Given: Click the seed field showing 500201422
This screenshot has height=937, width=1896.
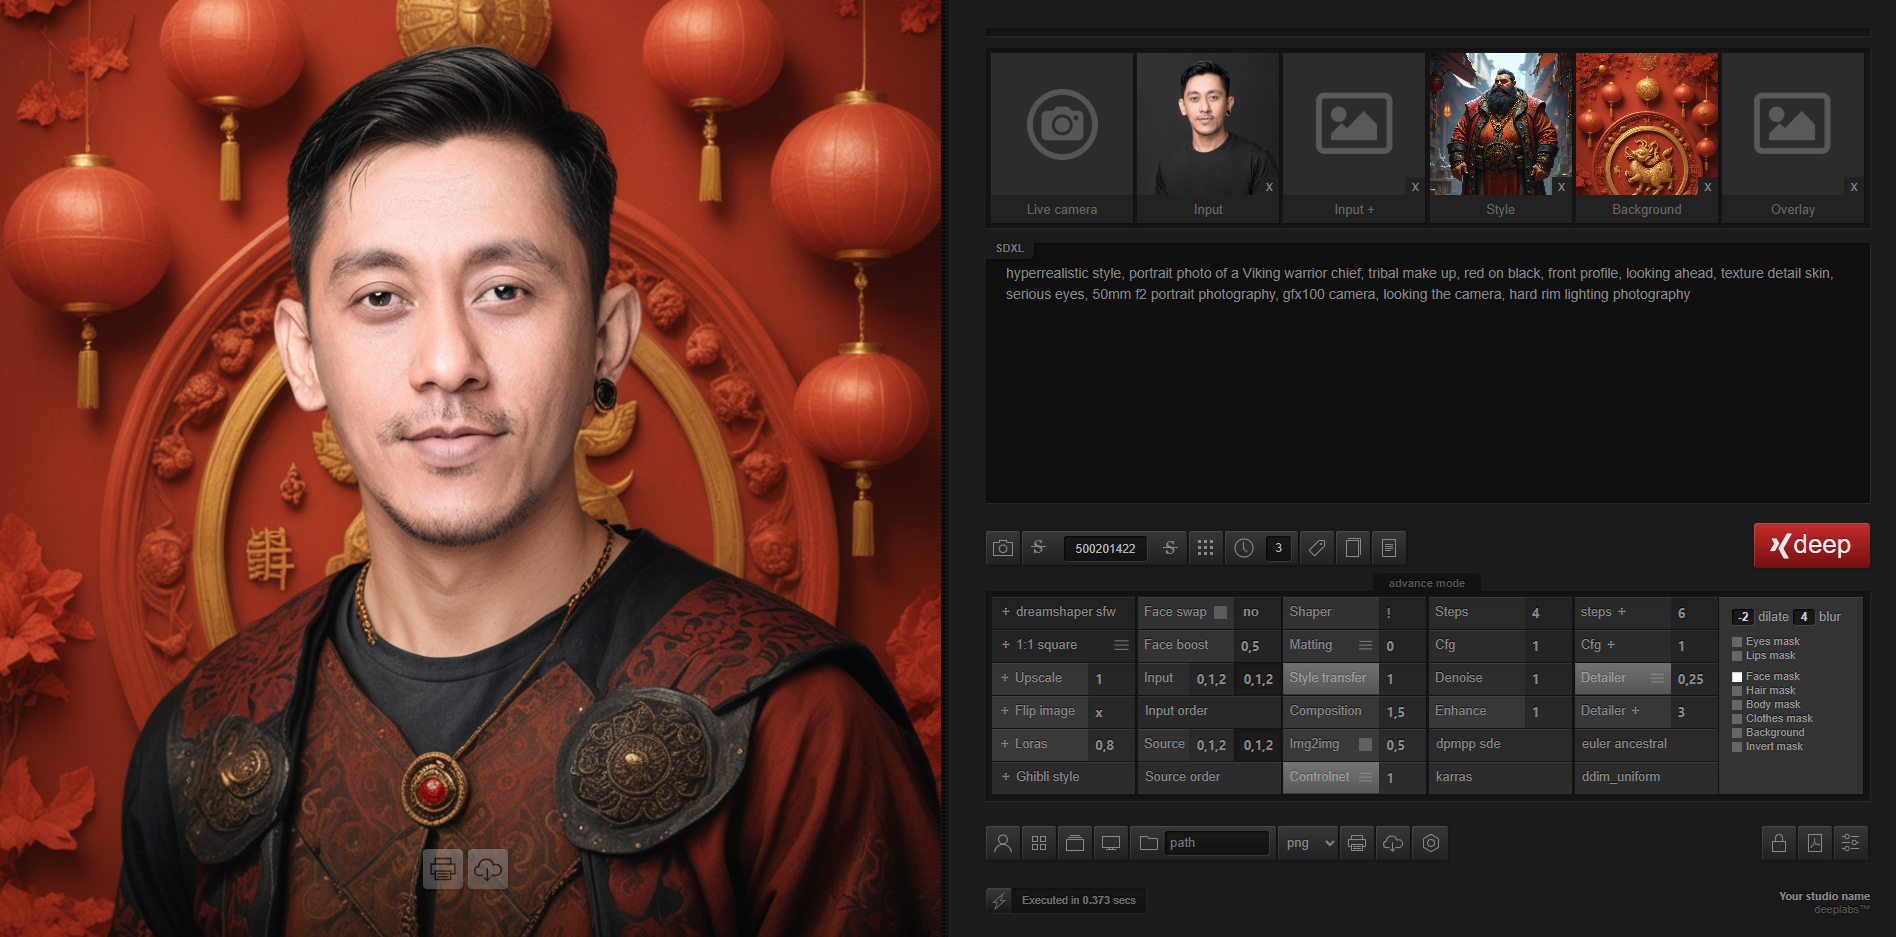Looking at the screenshot, I should coord(1105,548).
